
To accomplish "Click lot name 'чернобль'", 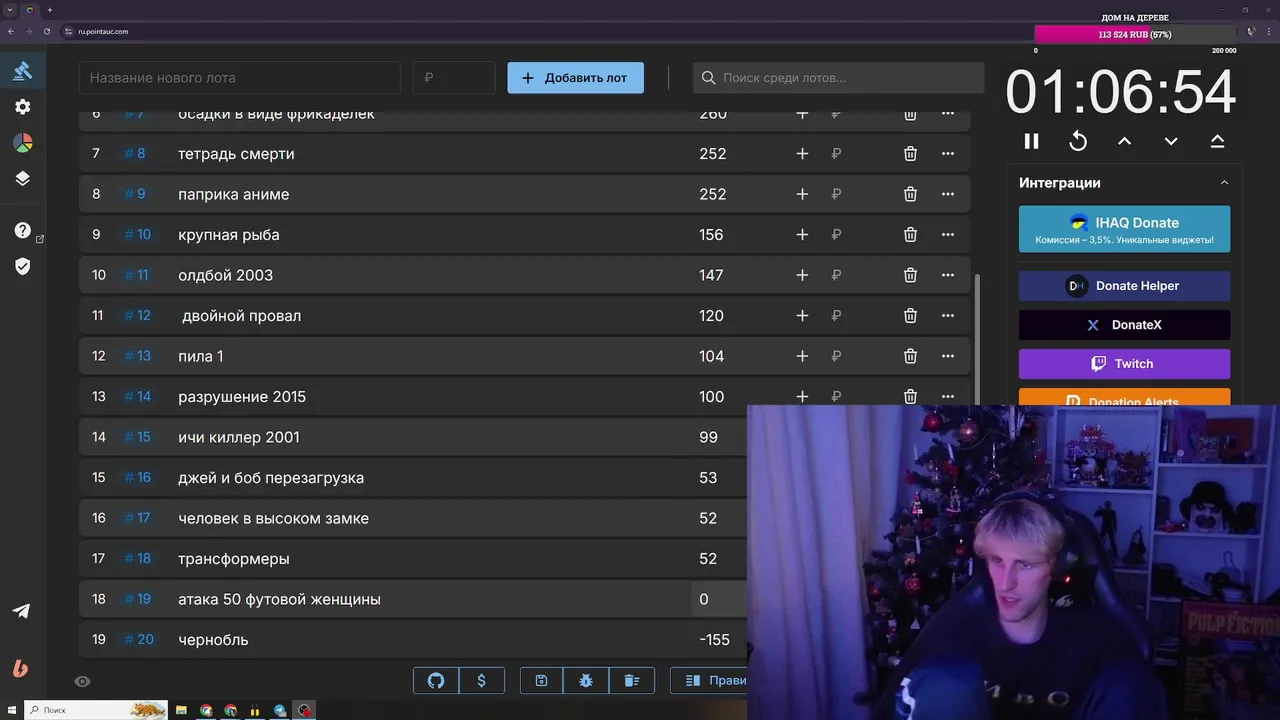I will coord(213,640).
